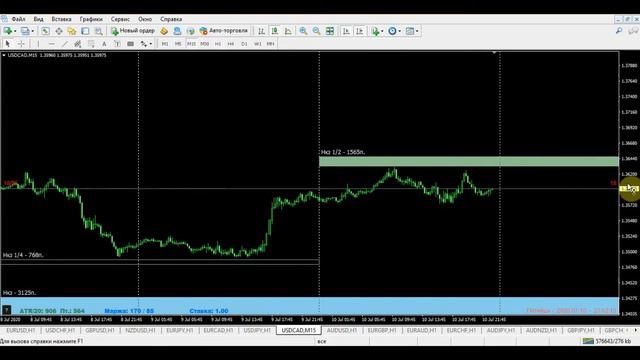The image size is (640, 360).
Task: Open the Вставка menu
Action: point(61,19)
